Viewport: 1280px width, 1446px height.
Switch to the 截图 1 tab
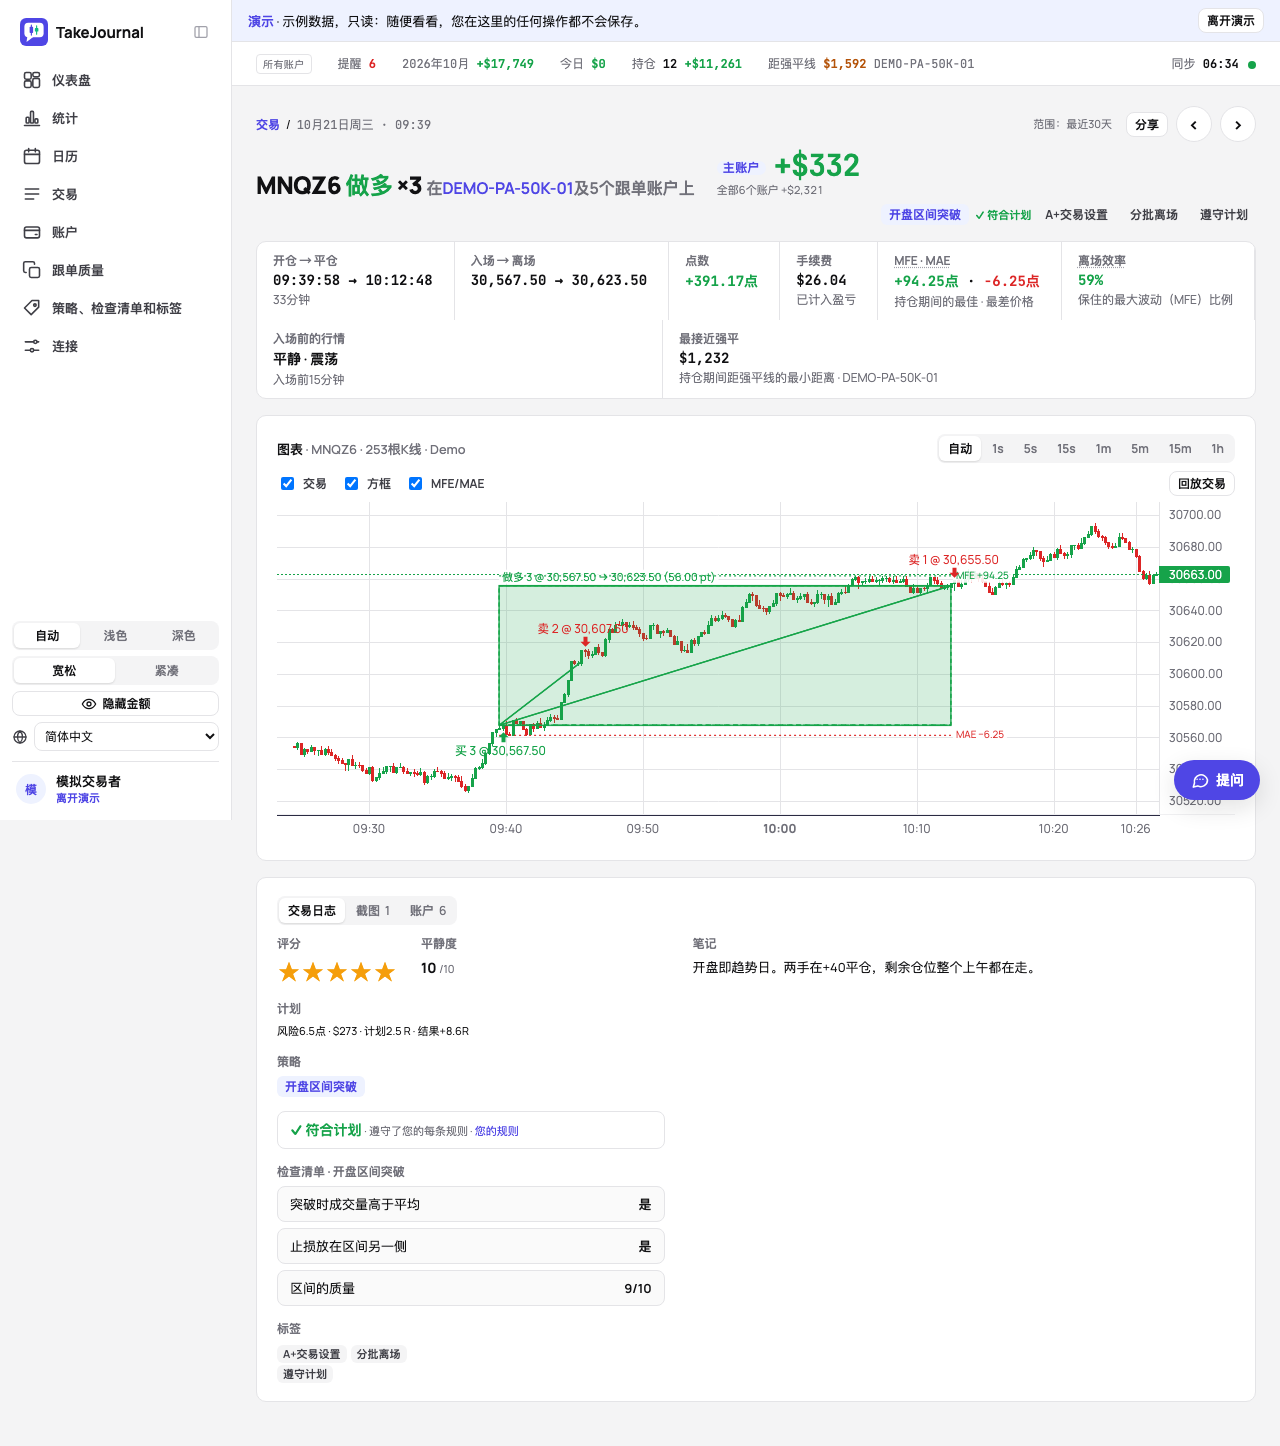(373, 911)
